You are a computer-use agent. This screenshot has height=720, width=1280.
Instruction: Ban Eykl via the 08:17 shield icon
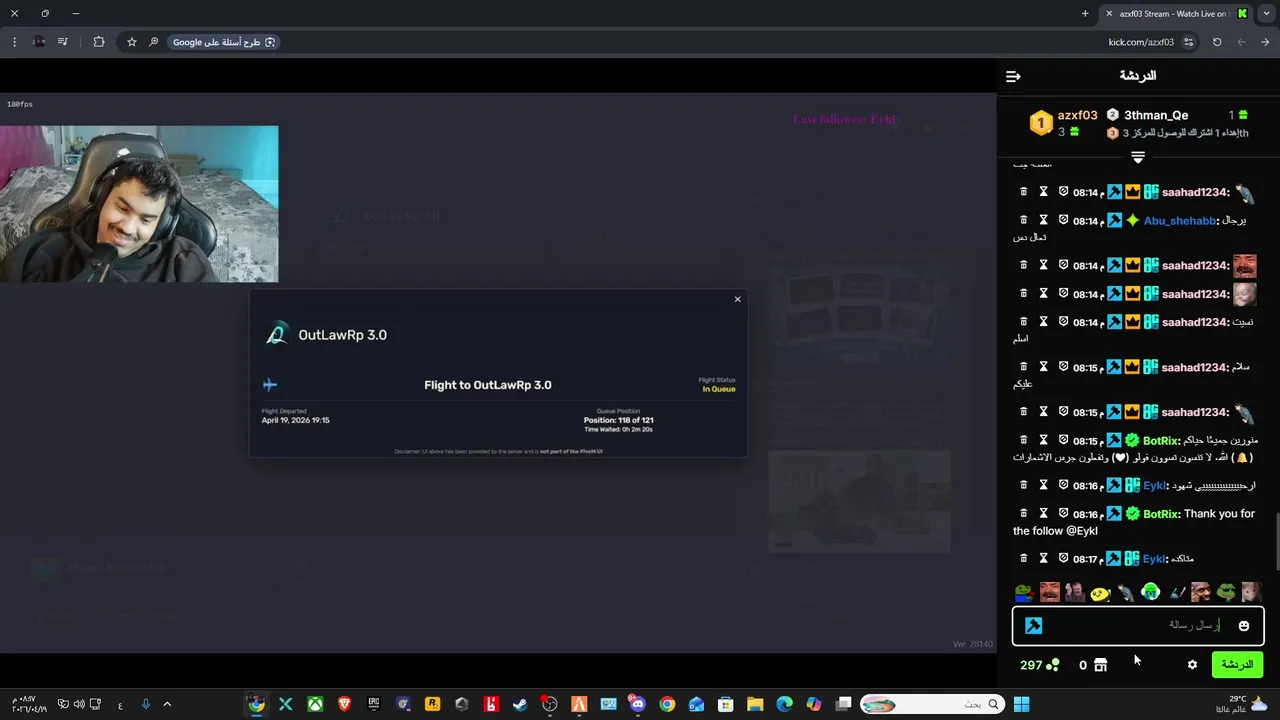point(1063,558)
